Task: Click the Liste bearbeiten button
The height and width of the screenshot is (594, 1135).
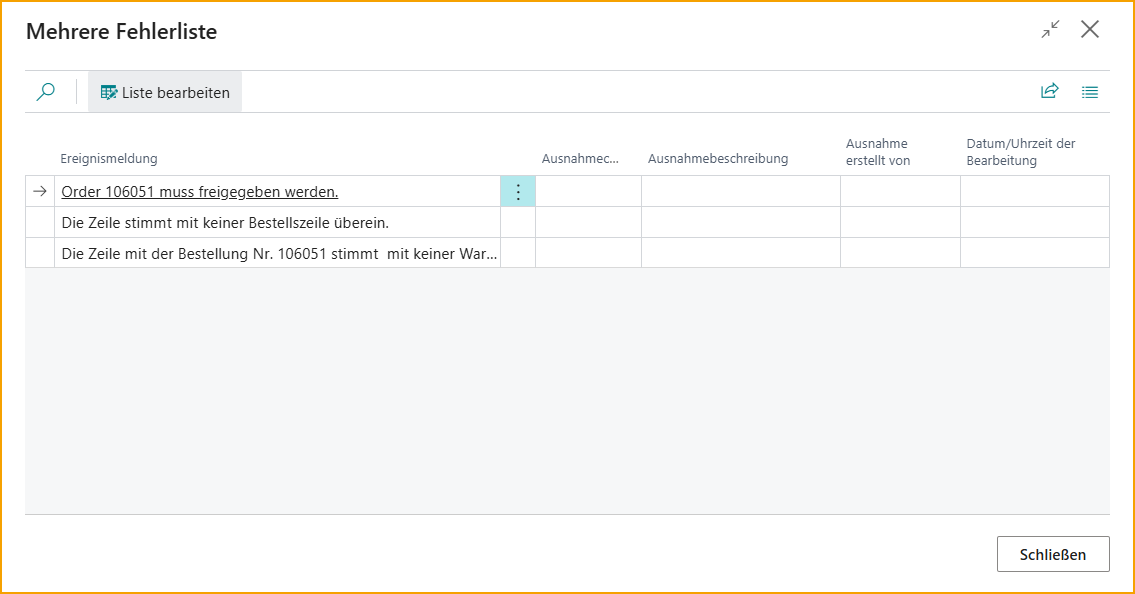Action: click(x=165, y=92)
